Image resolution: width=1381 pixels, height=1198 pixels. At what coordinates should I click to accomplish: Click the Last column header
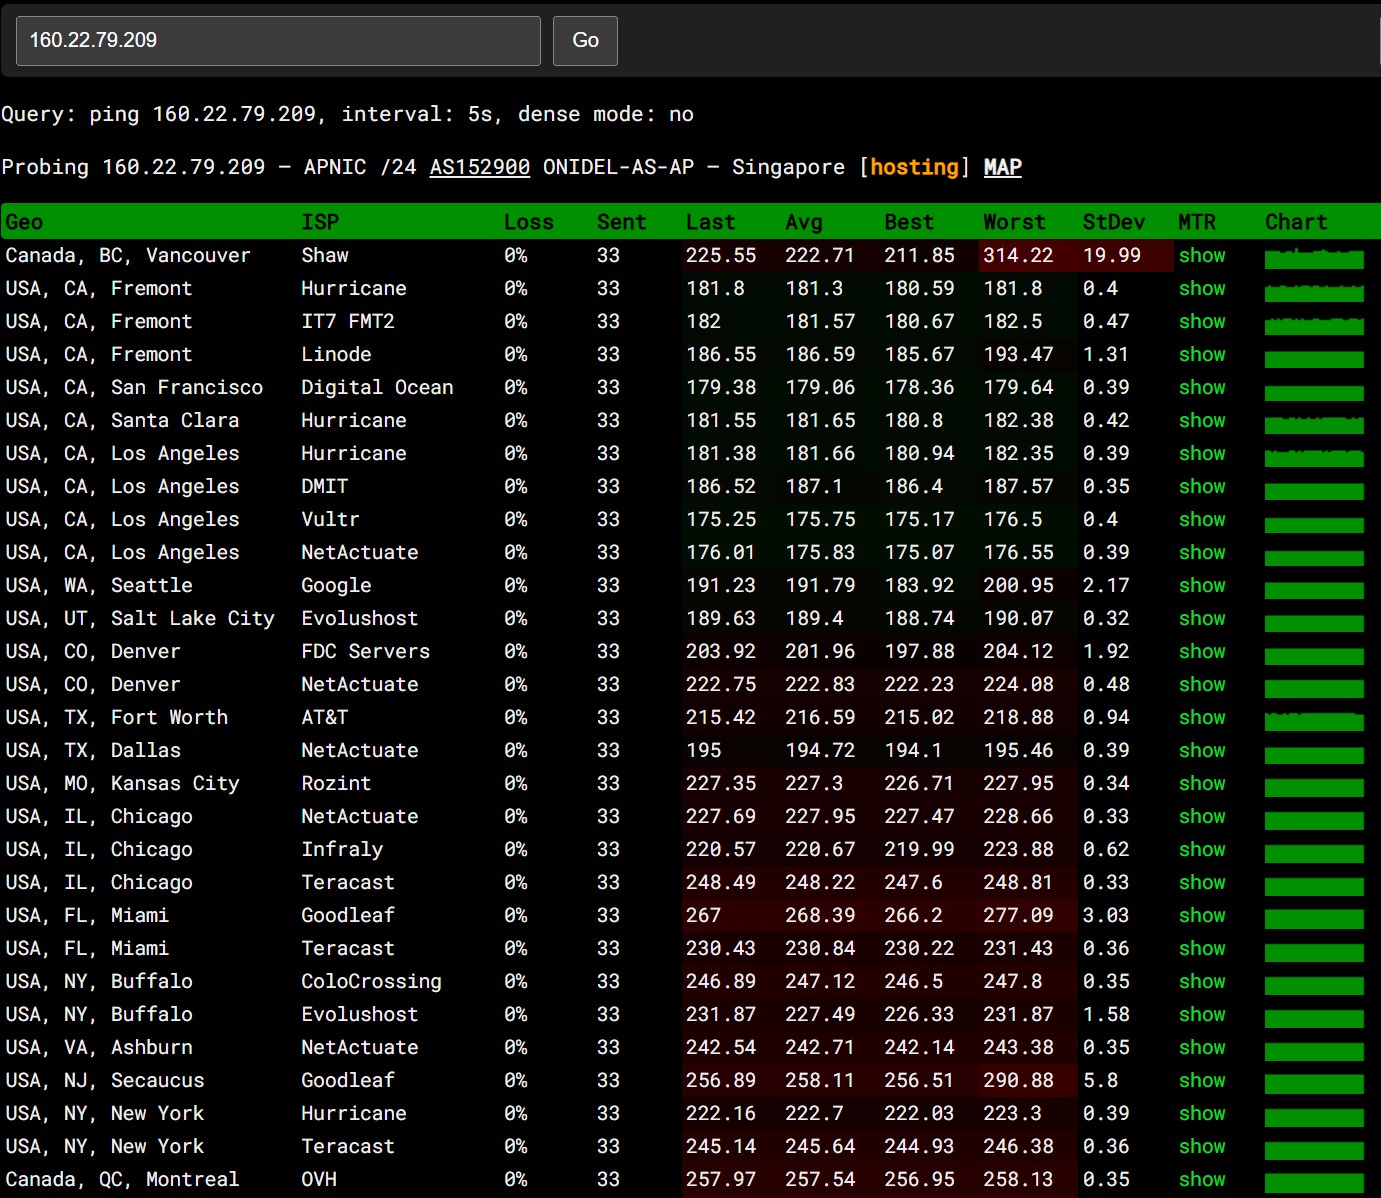[710, 222]
